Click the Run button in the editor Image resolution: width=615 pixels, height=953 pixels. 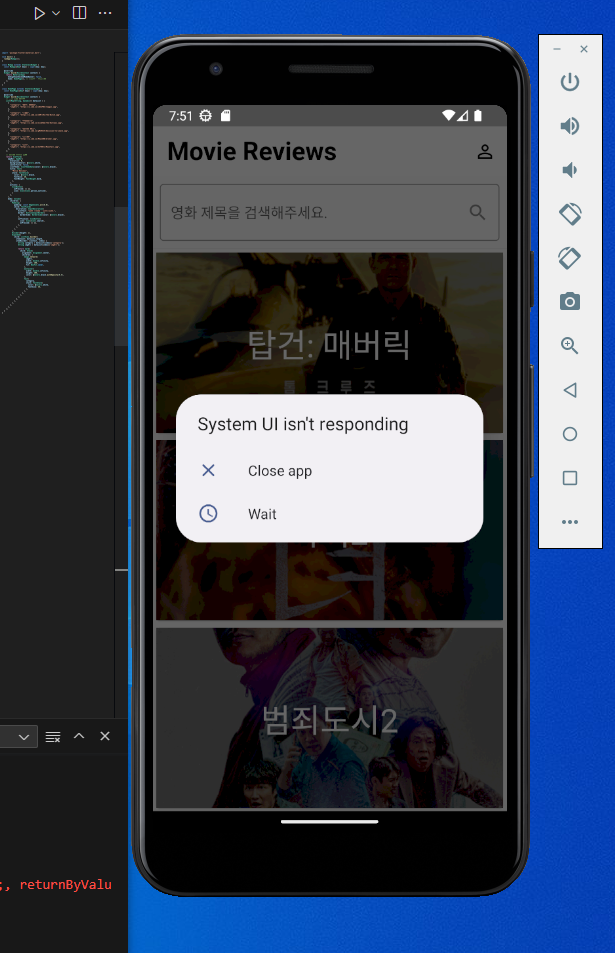point(40,13)
